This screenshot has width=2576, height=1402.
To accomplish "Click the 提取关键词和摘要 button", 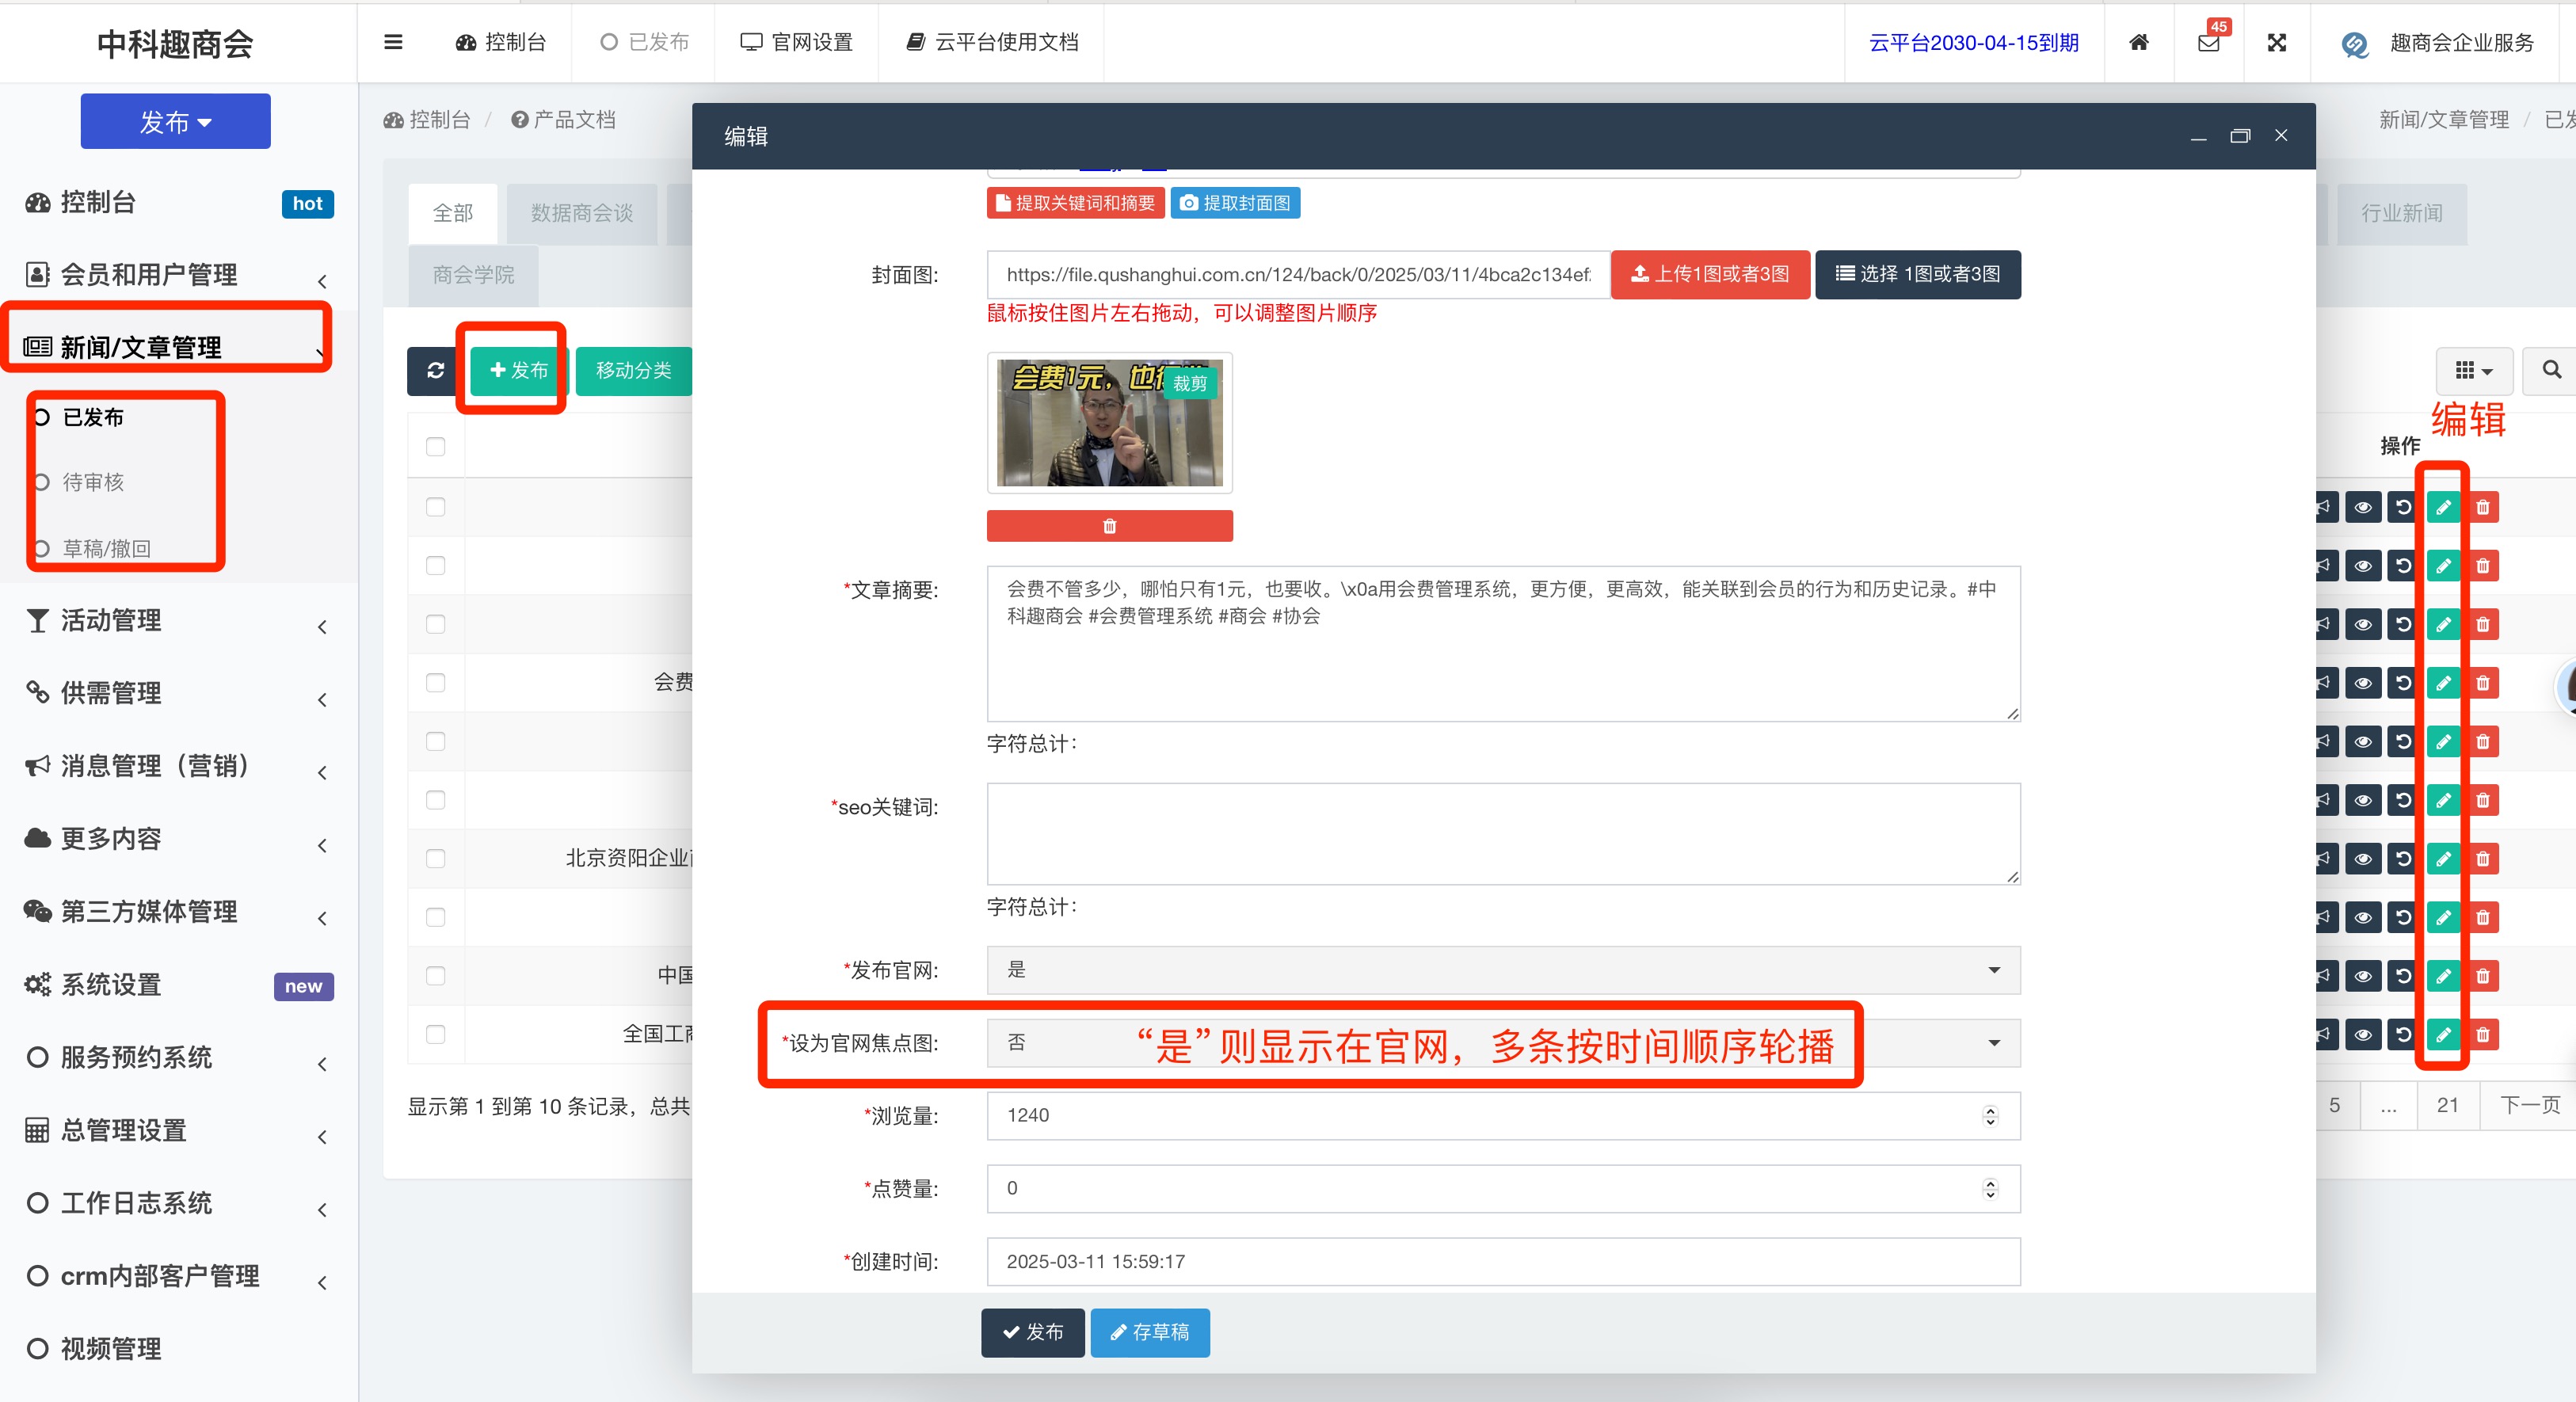I will (1075, 203).
